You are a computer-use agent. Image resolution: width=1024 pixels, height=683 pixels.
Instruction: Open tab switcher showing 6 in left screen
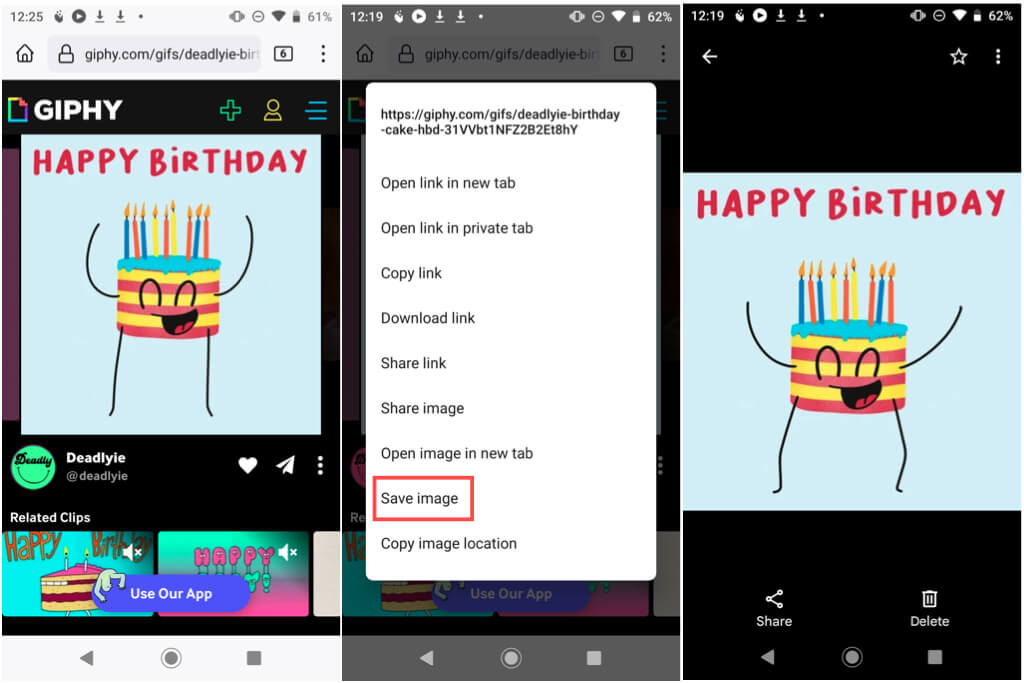point(283,54)
